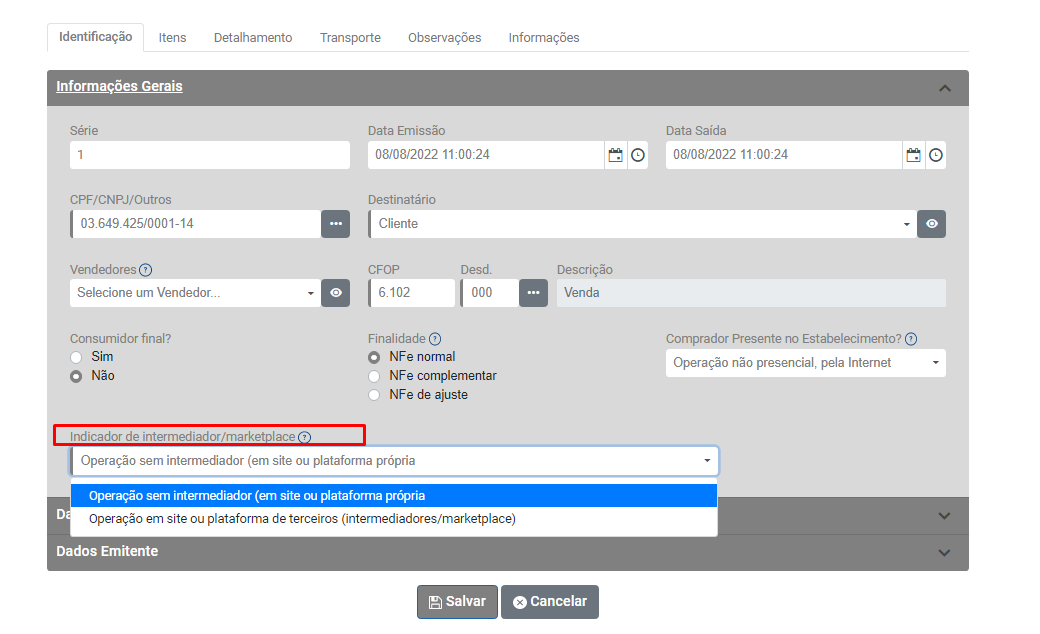Click the Cancelar button
Image resolution: width=1040 pixels, height=634 pixels.
point(549,602)
